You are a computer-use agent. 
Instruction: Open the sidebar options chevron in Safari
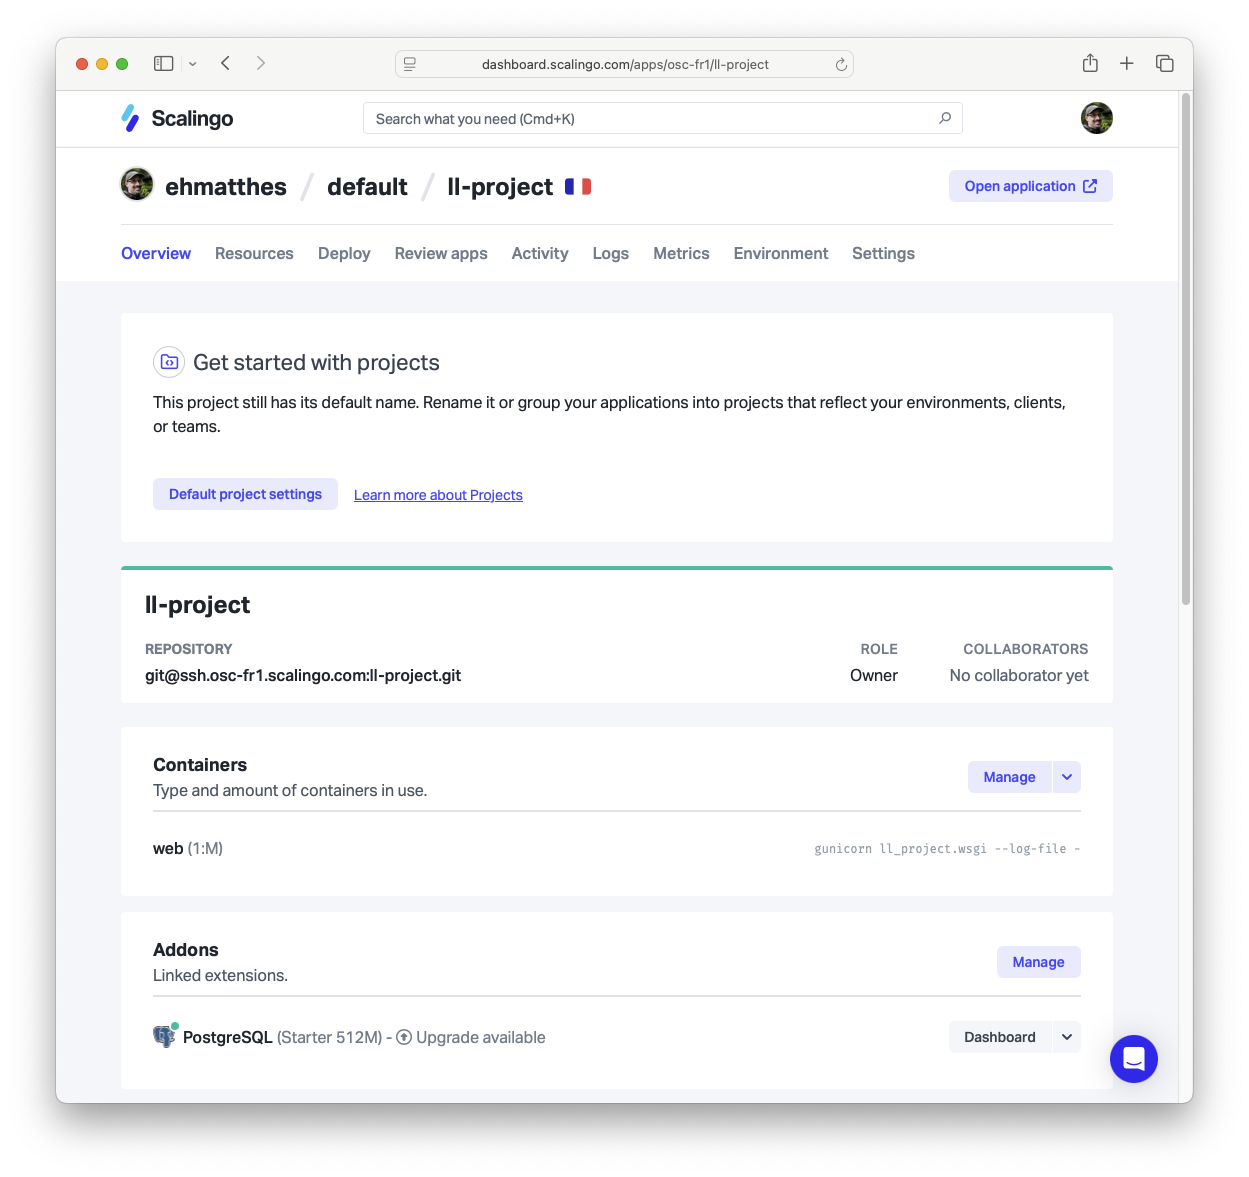193,64
